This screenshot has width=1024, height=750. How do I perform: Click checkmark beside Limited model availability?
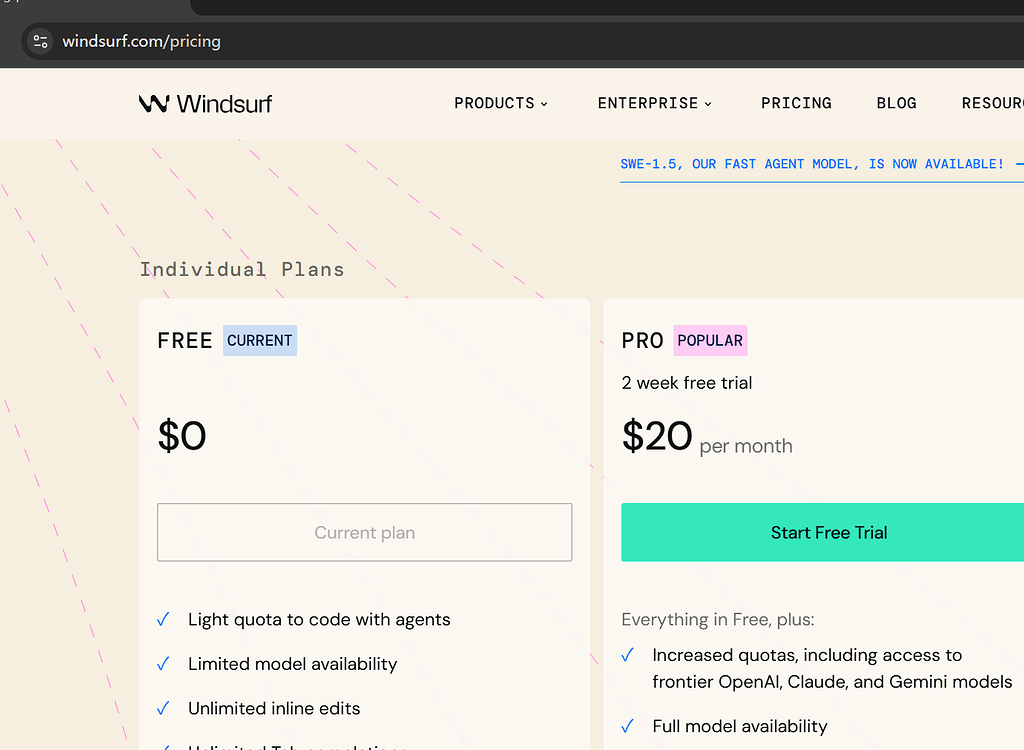click(x=163, y=664)
